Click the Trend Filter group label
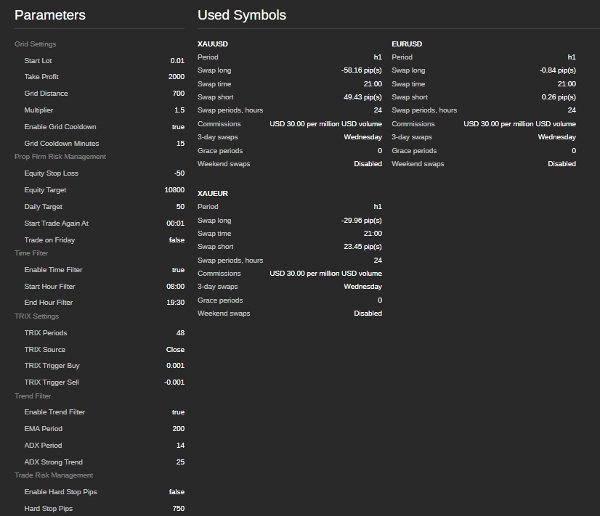This screenshot has width=600, height=516. pyautogui.click(x=33, y=396)
